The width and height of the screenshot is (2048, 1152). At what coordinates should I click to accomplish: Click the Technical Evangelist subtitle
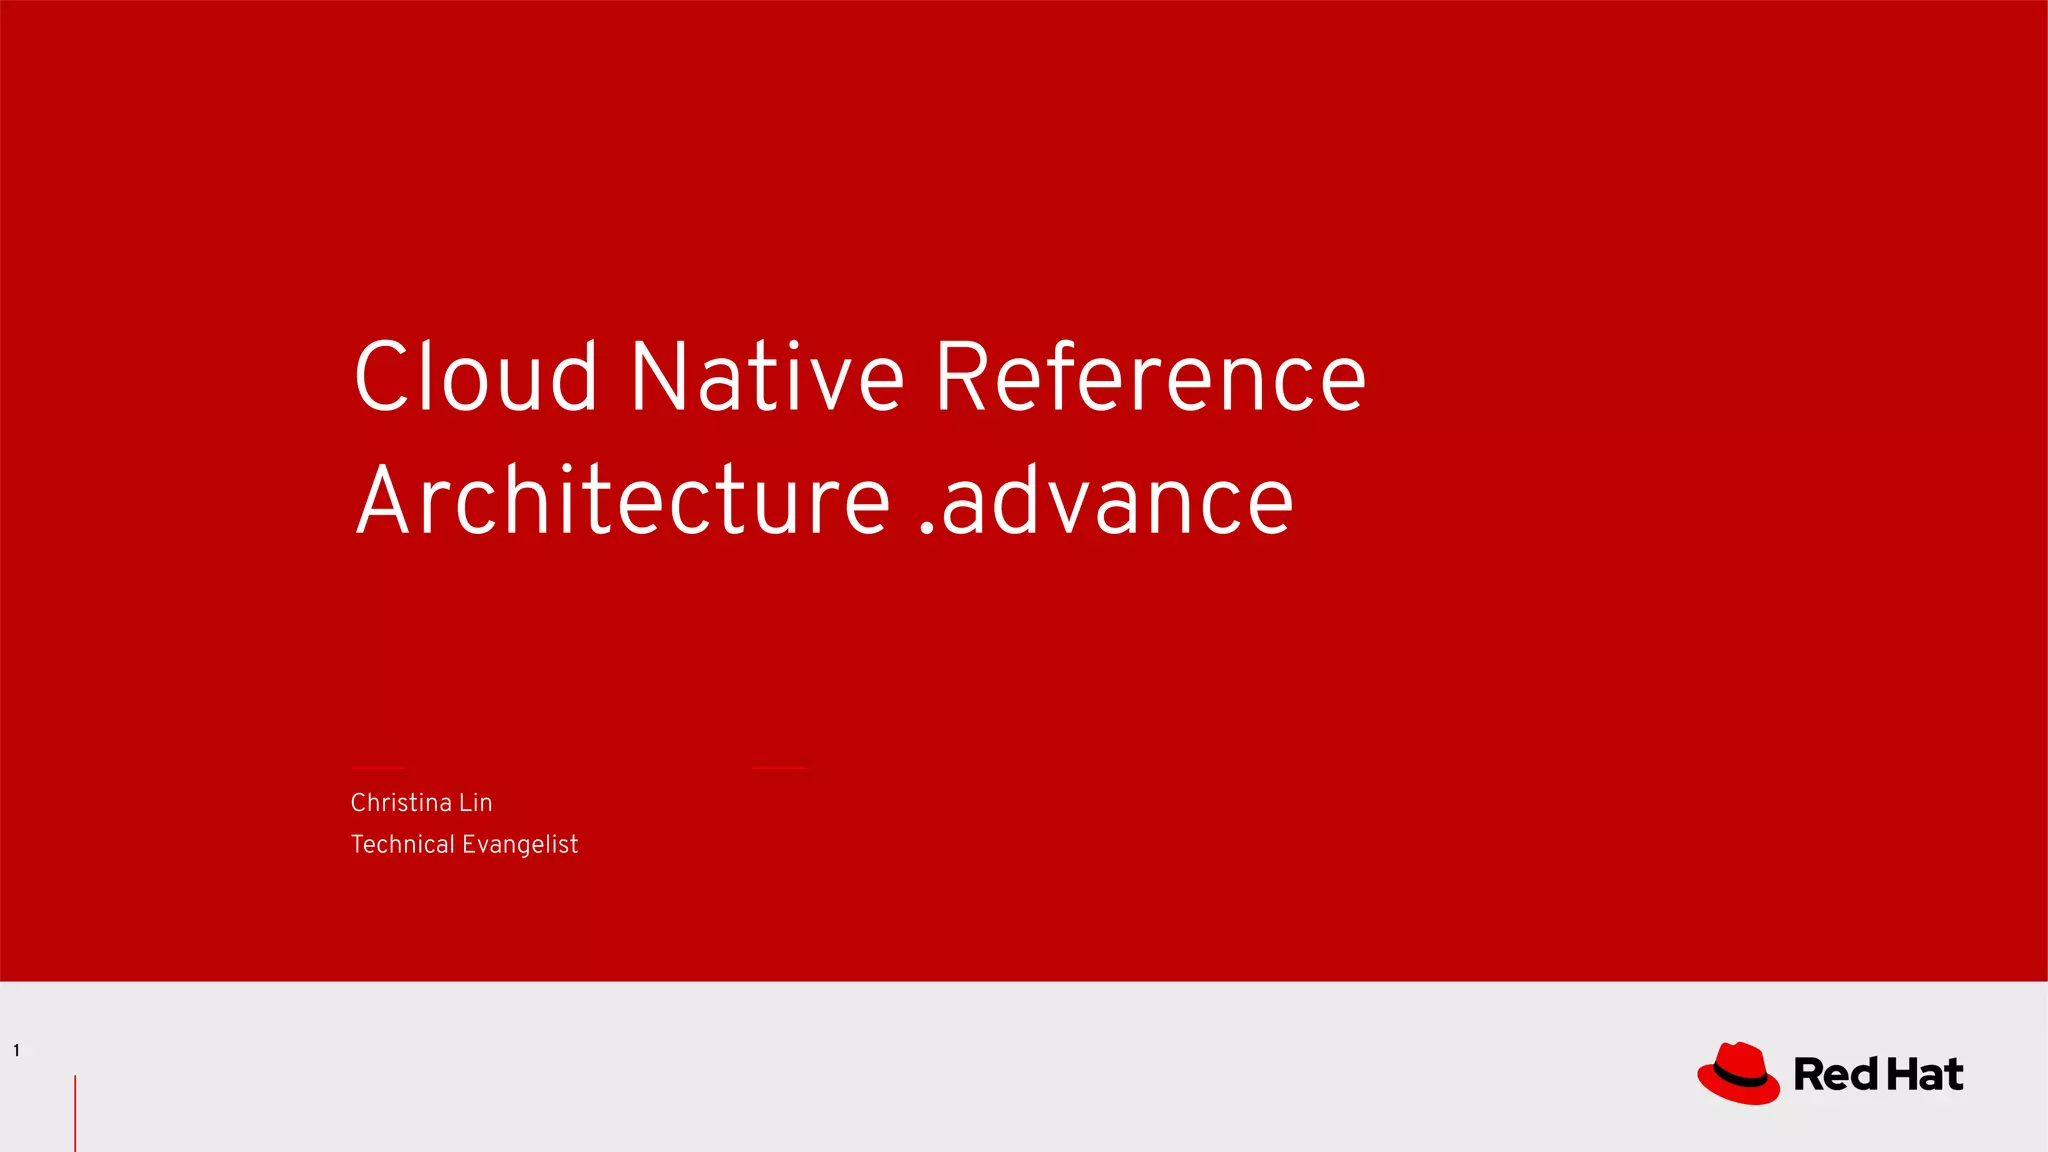[464, 845]
